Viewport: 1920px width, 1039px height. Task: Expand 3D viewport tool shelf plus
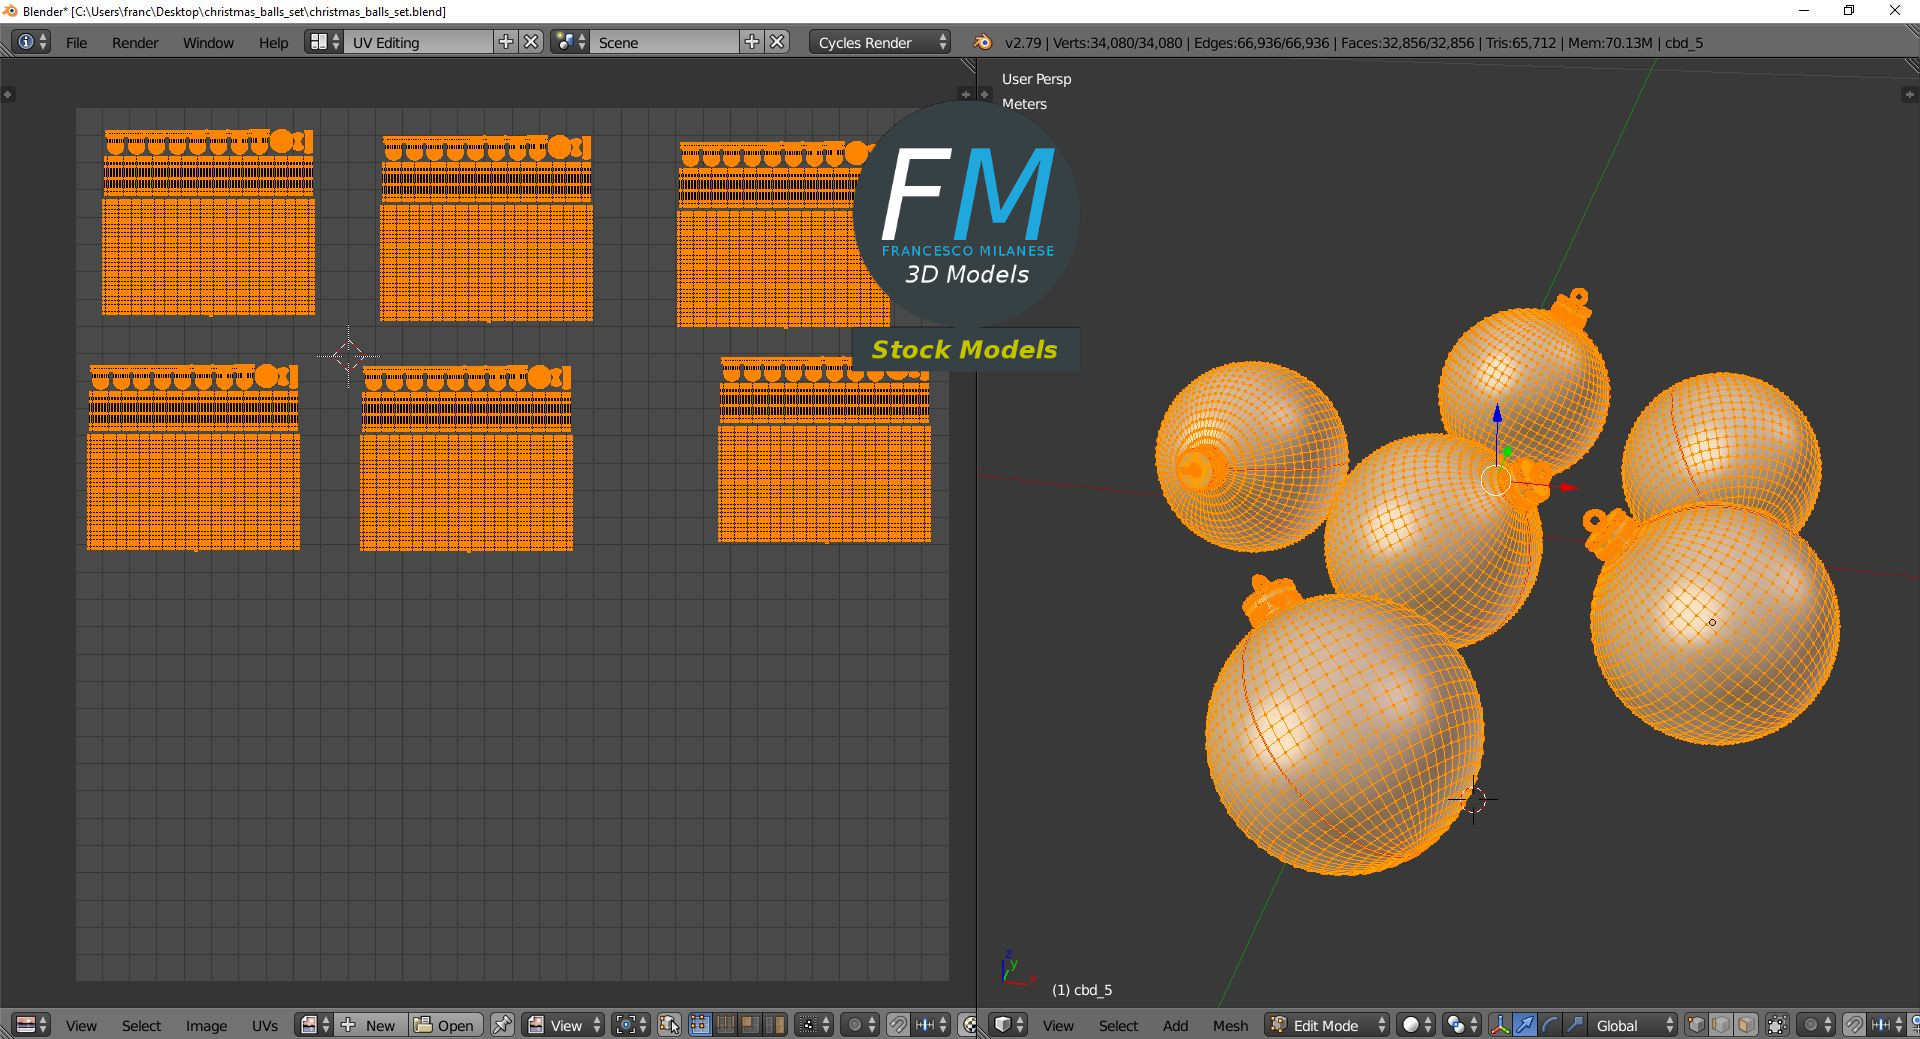[984, 94]
